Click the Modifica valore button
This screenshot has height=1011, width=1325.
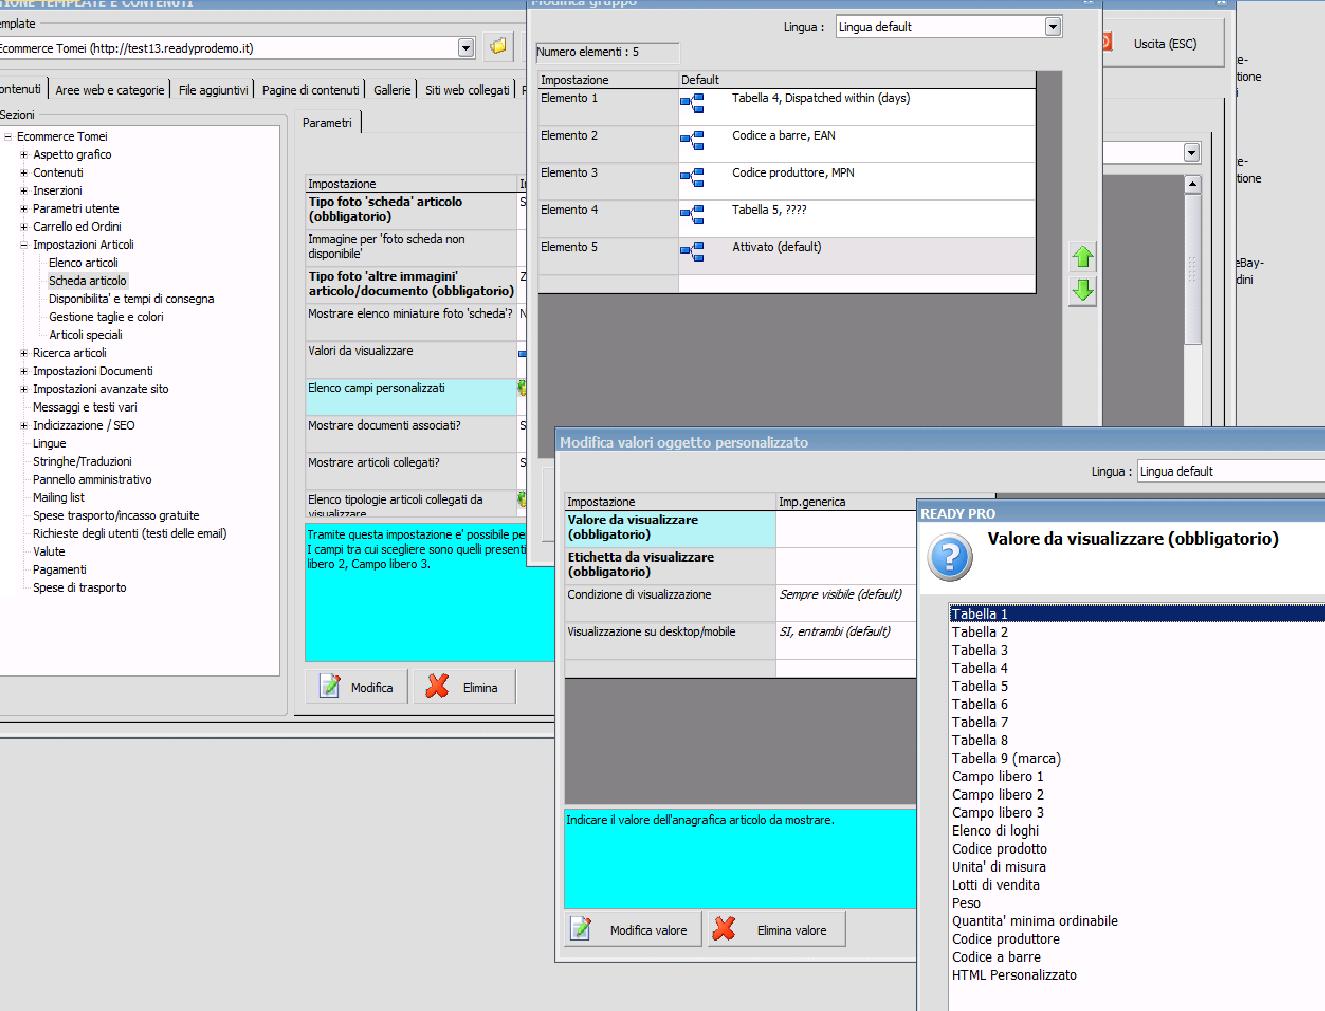click(634, 930)
